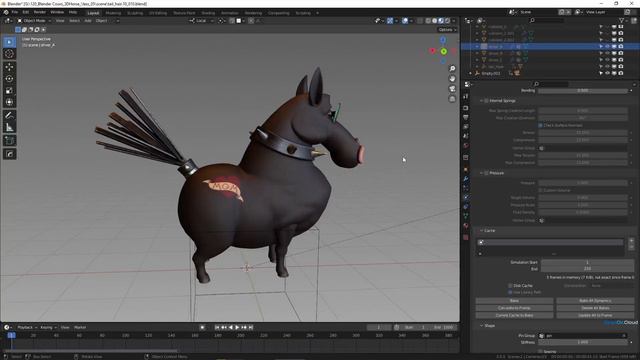
Task: Click Bake All Dynamics button
Action: pyautogui.click(x=595, y=301)
